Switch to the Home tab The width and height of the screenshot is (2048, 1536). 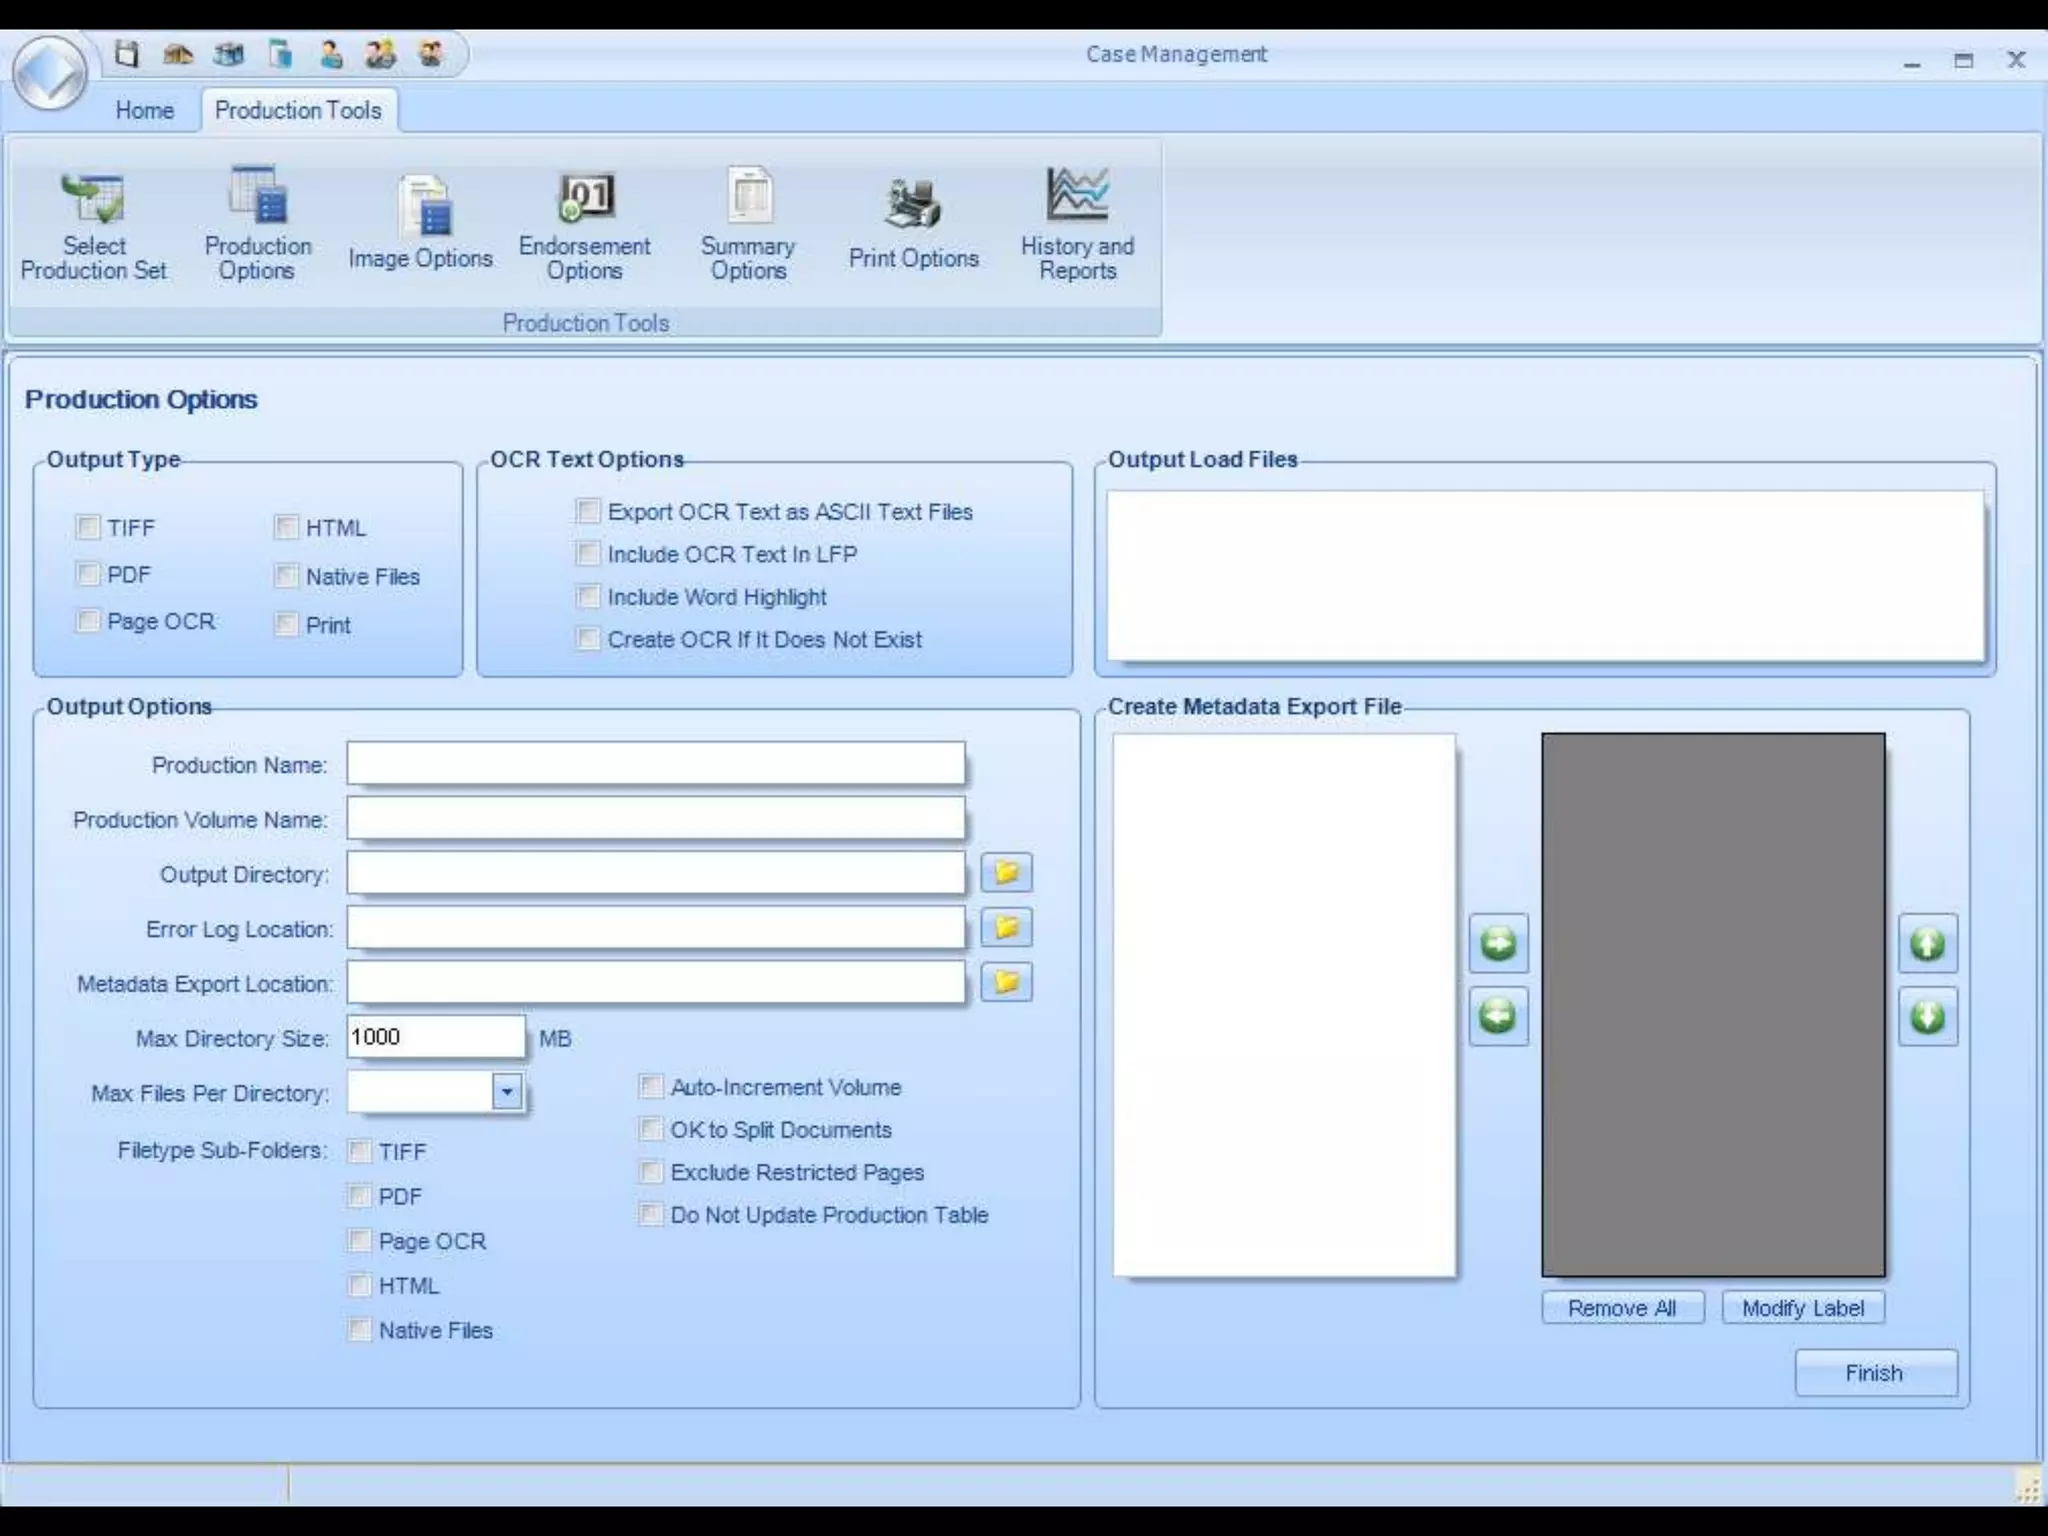coord(144,110)
